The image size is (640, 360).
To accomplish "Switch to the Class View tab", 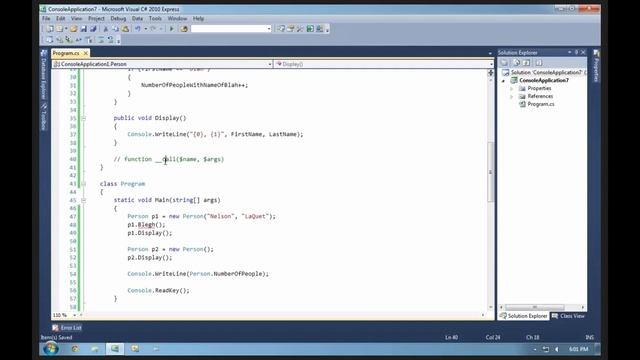I will (569, 316).
